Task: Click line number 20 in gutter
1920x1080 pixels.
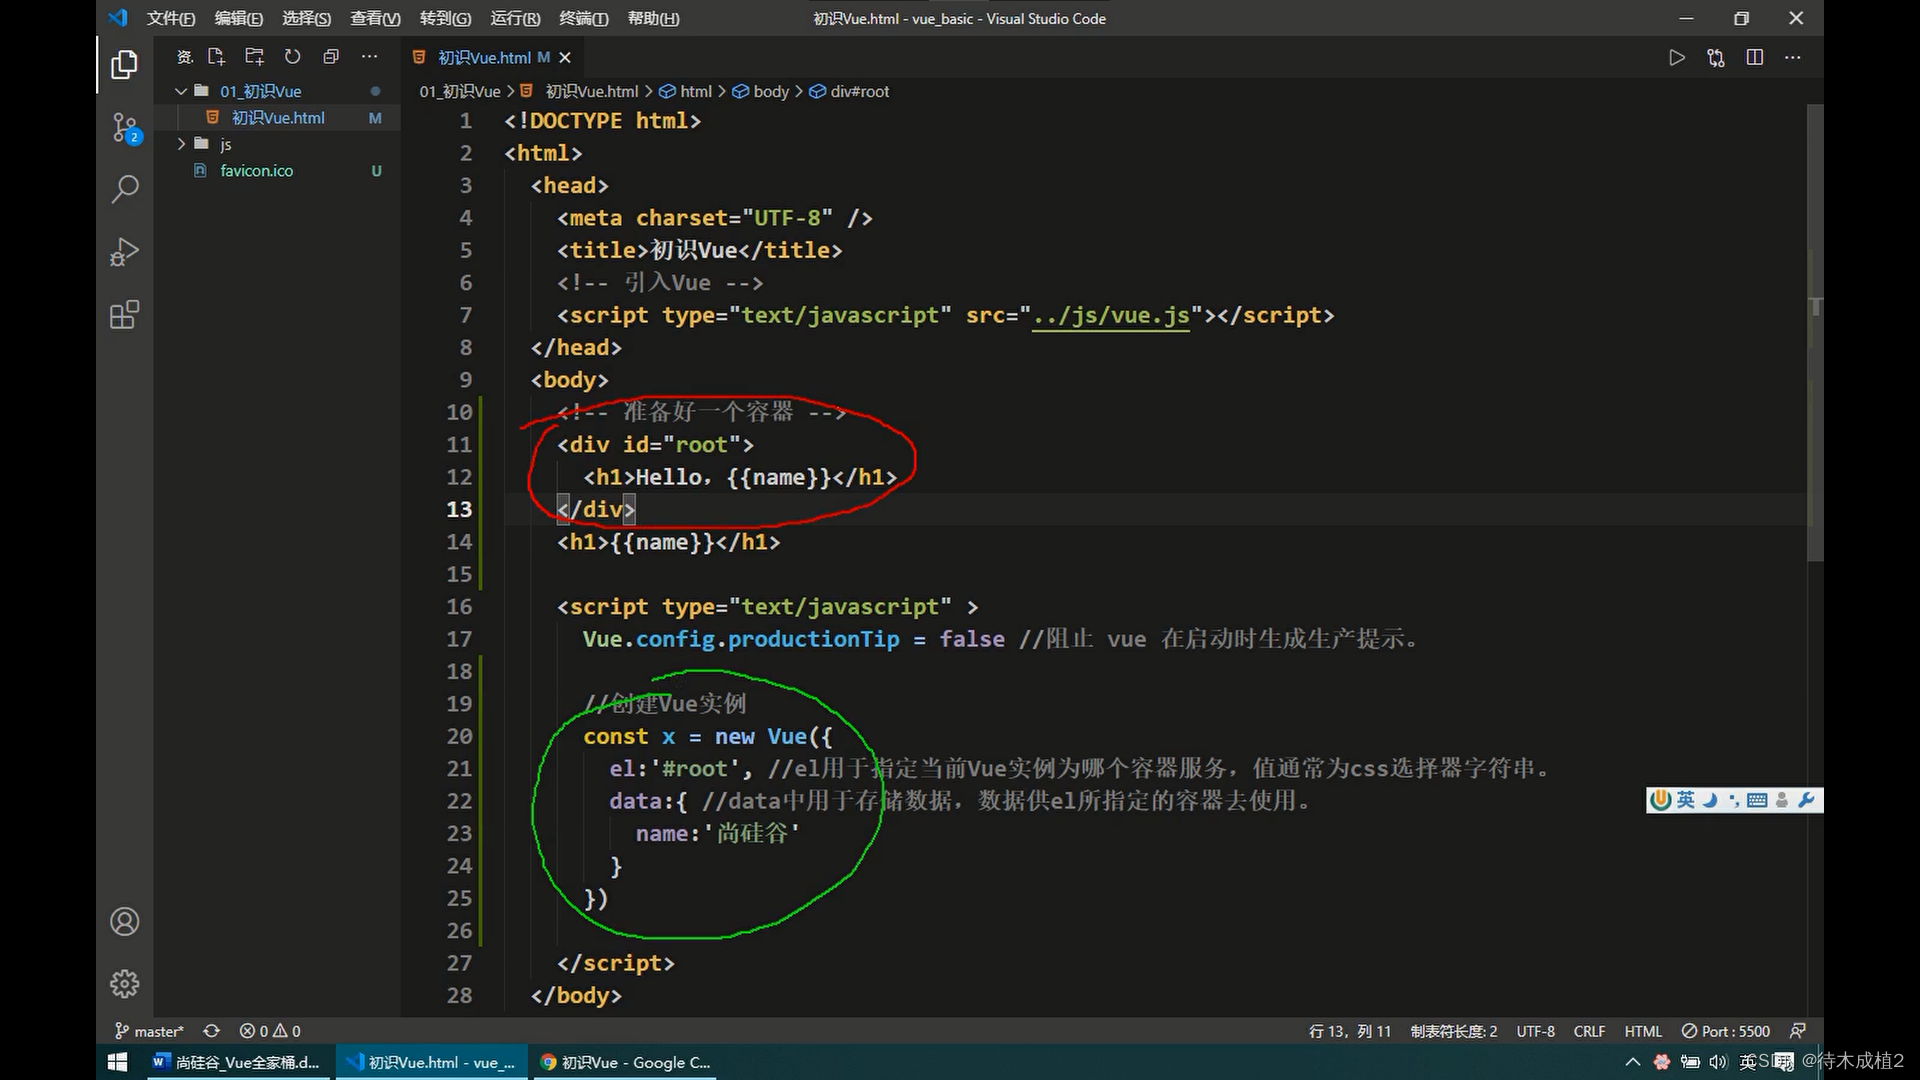Action: [459, 737]
